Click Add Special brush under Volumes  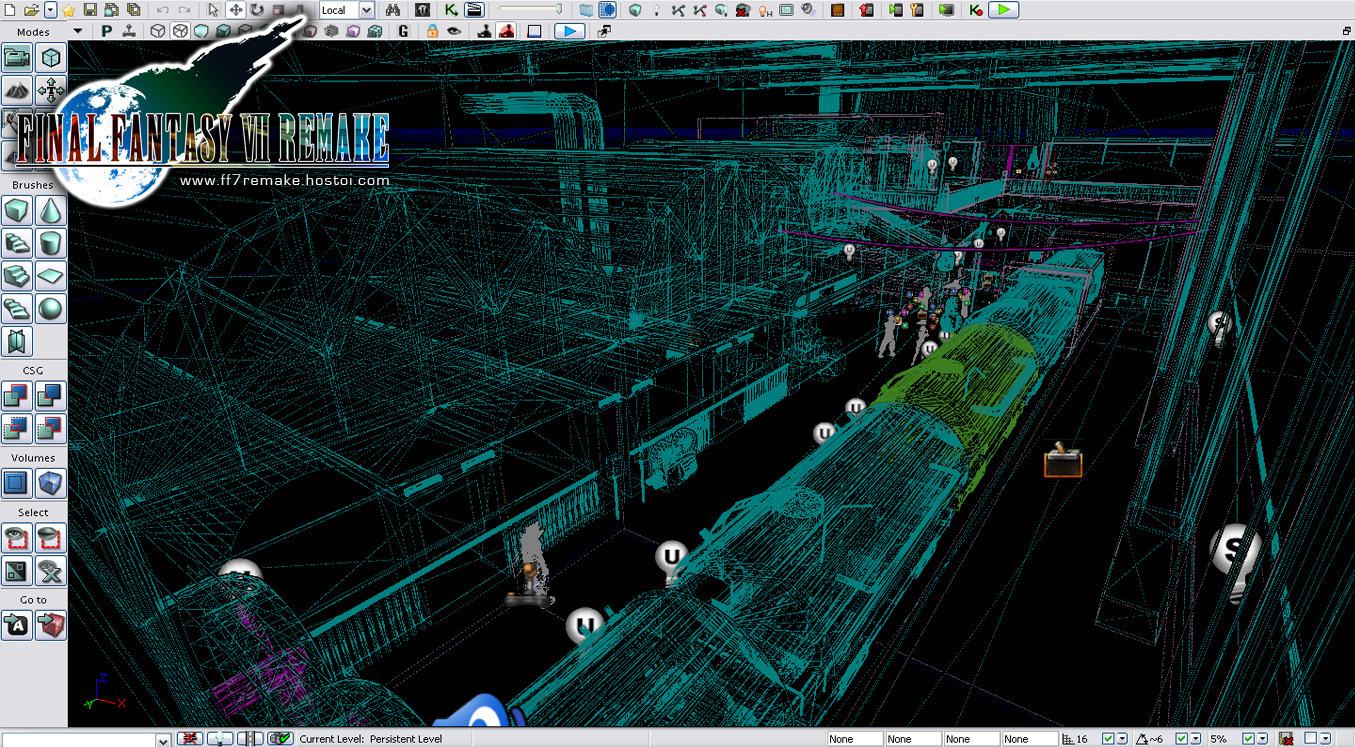pos(18,484)
